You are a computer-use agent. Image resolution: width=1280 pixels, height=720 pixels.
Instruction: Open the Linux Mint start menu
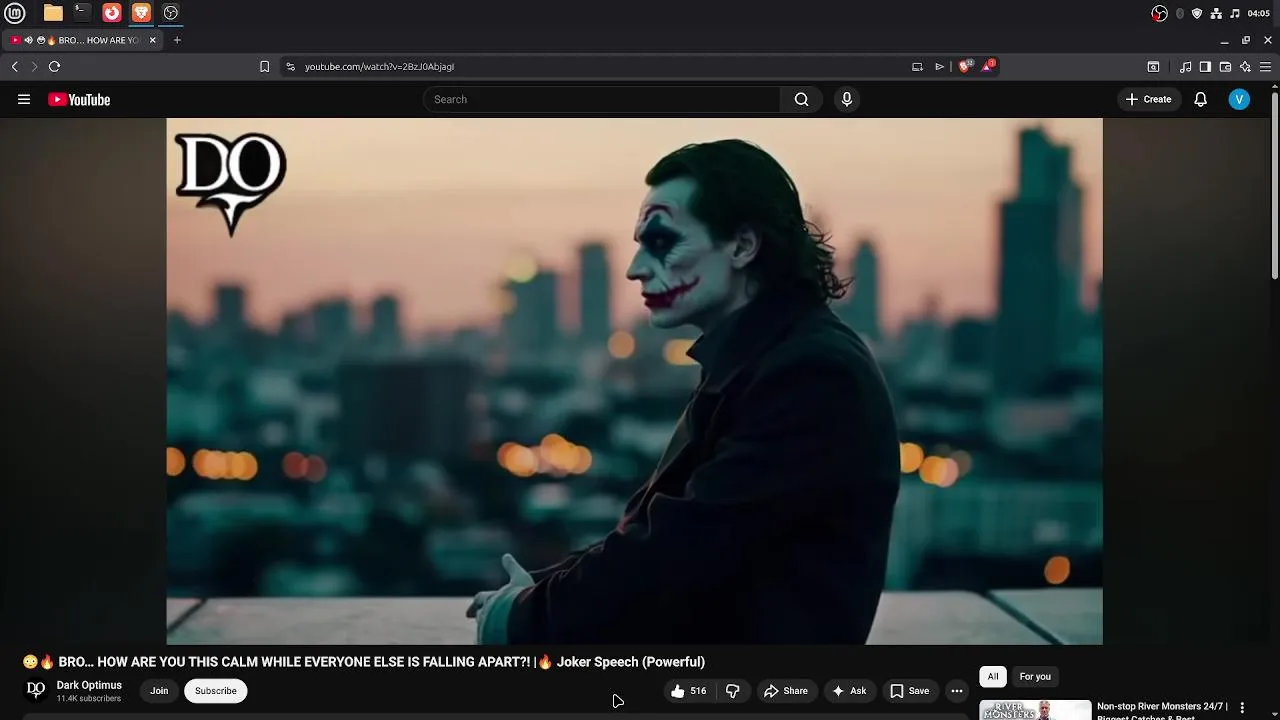coord(15,13)
